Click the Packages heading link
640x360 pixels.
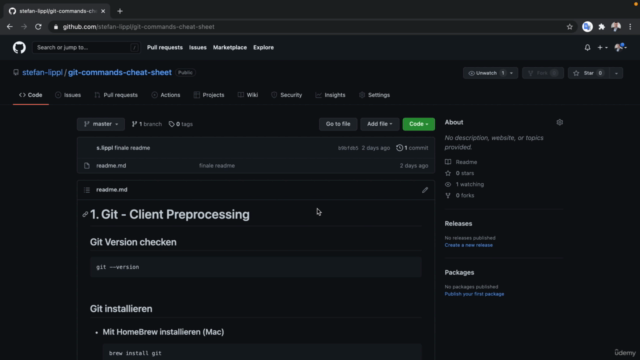(x=459, y=273)
